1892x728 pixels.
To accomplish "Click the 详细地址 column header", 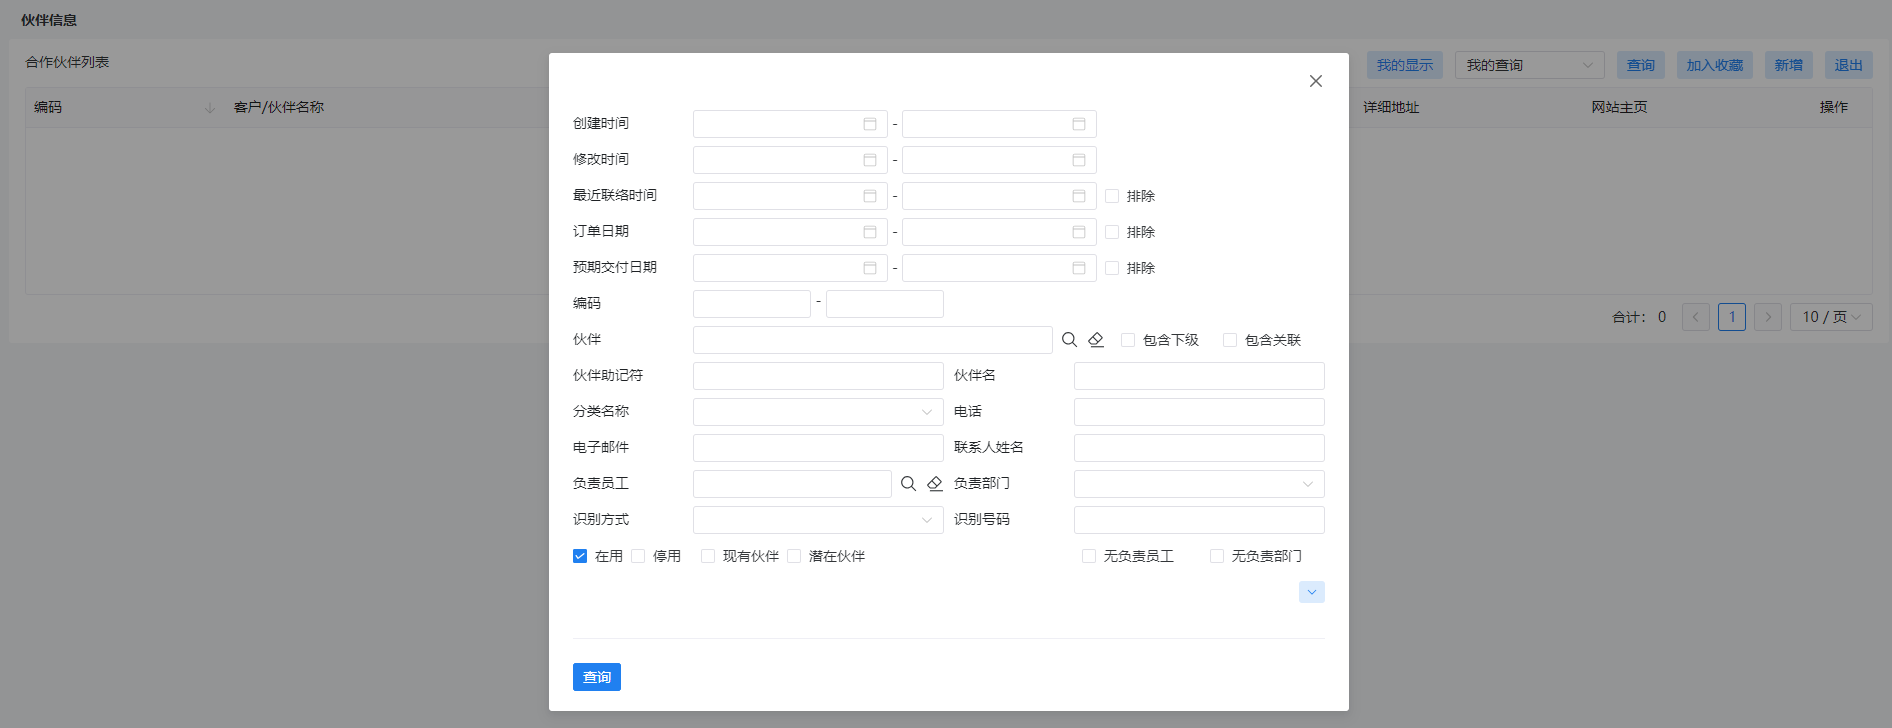I will (1391, 107).
